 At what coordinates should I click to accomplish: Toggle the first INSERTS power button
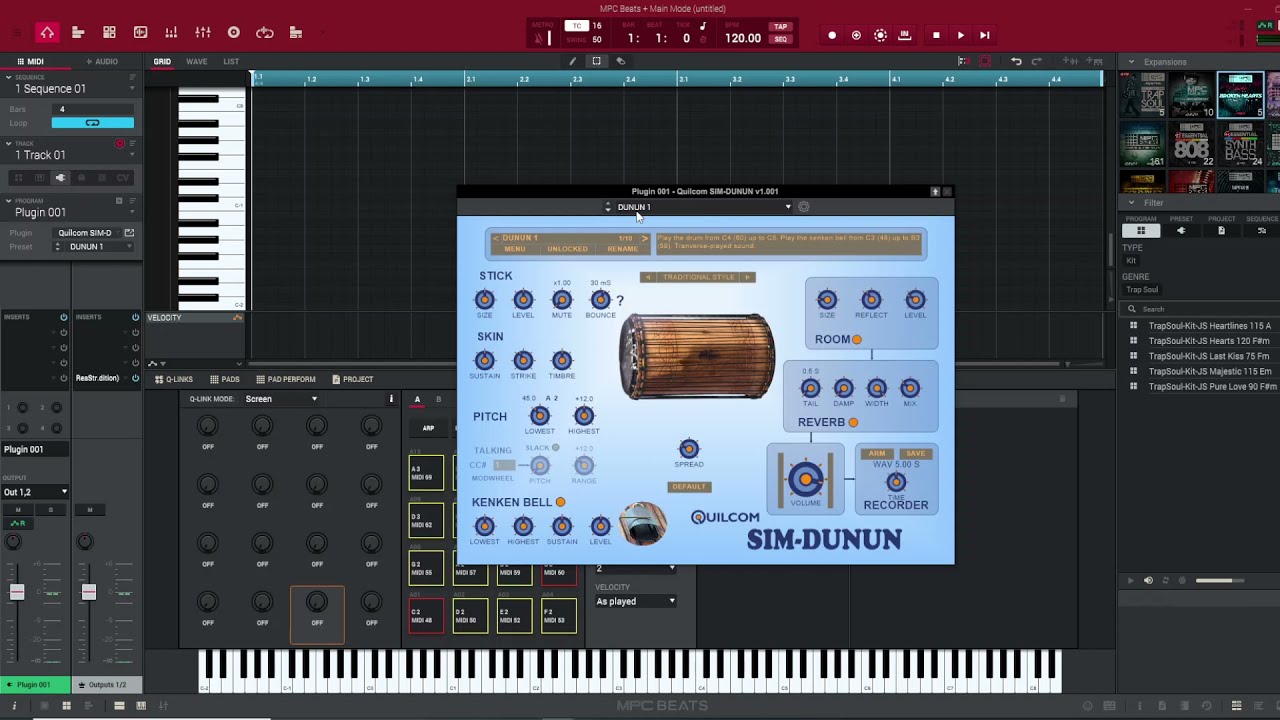(63, 317)
